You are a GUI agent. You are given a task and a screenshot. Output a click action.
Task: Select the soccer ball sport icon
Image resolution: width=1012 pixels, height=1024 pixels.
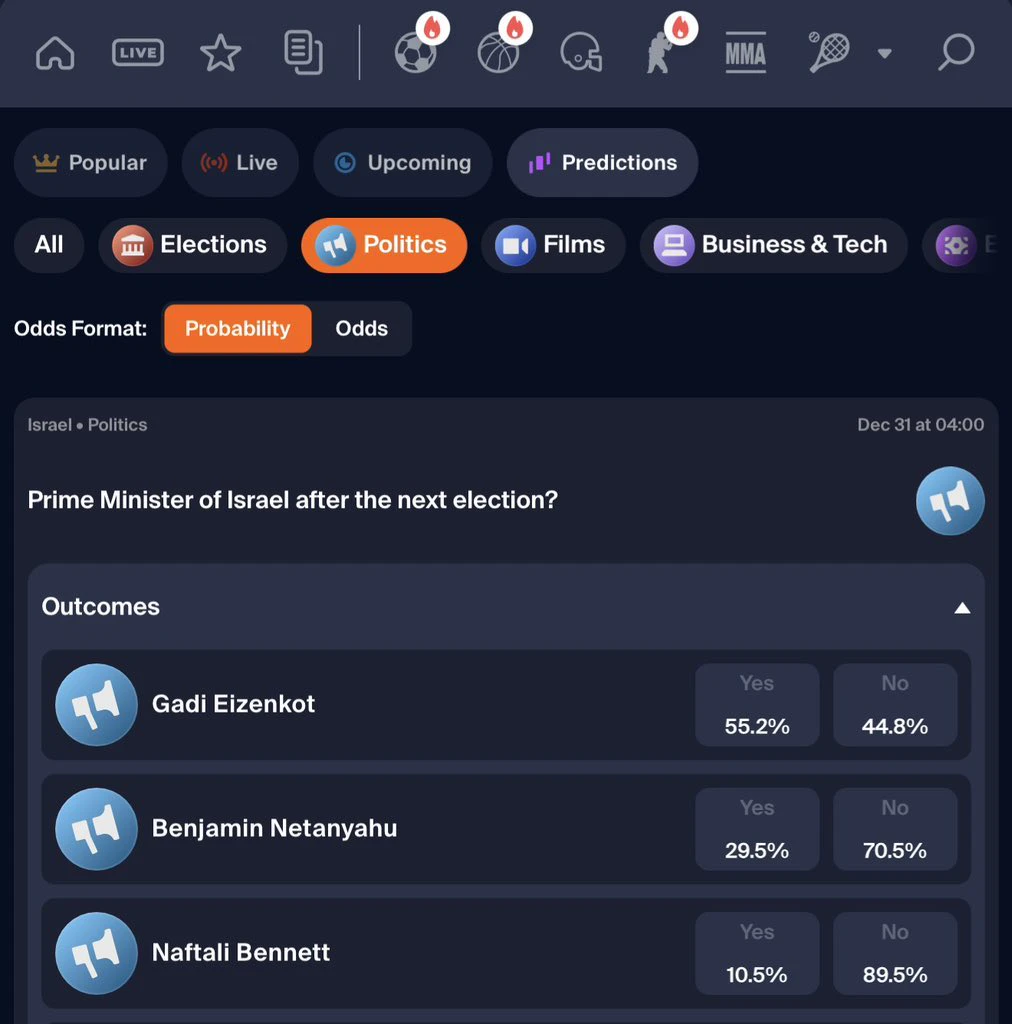[x=416, y=52]
